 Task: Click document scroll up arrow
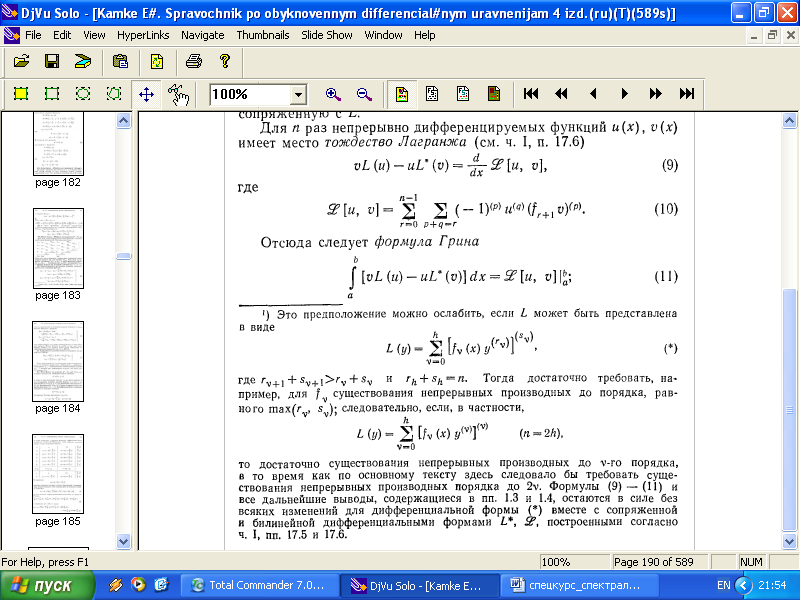click(x=789, y=120)
